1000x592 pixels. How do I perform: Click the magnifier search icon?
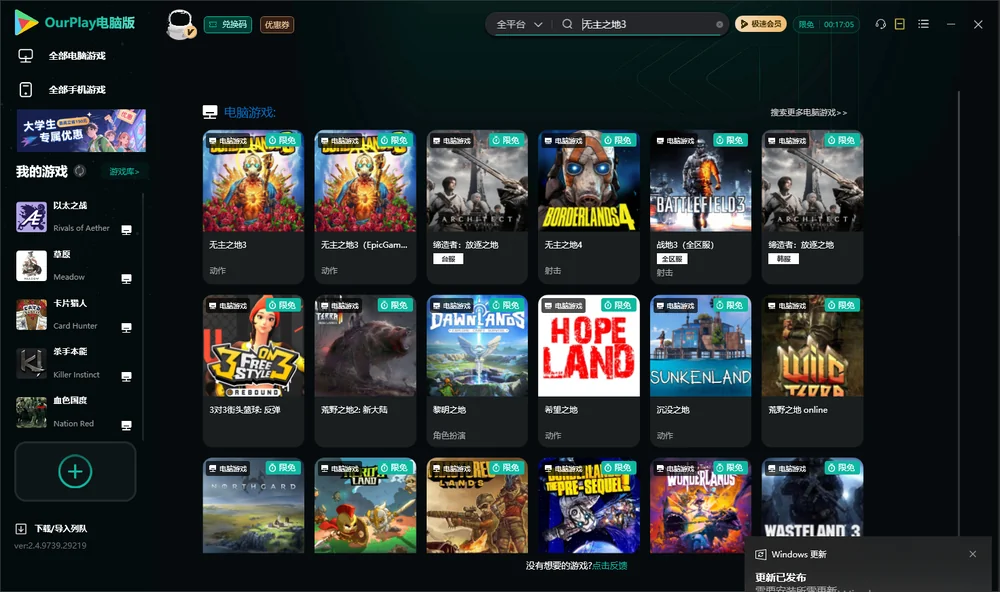pyautogui.click(x=567, y=24)
